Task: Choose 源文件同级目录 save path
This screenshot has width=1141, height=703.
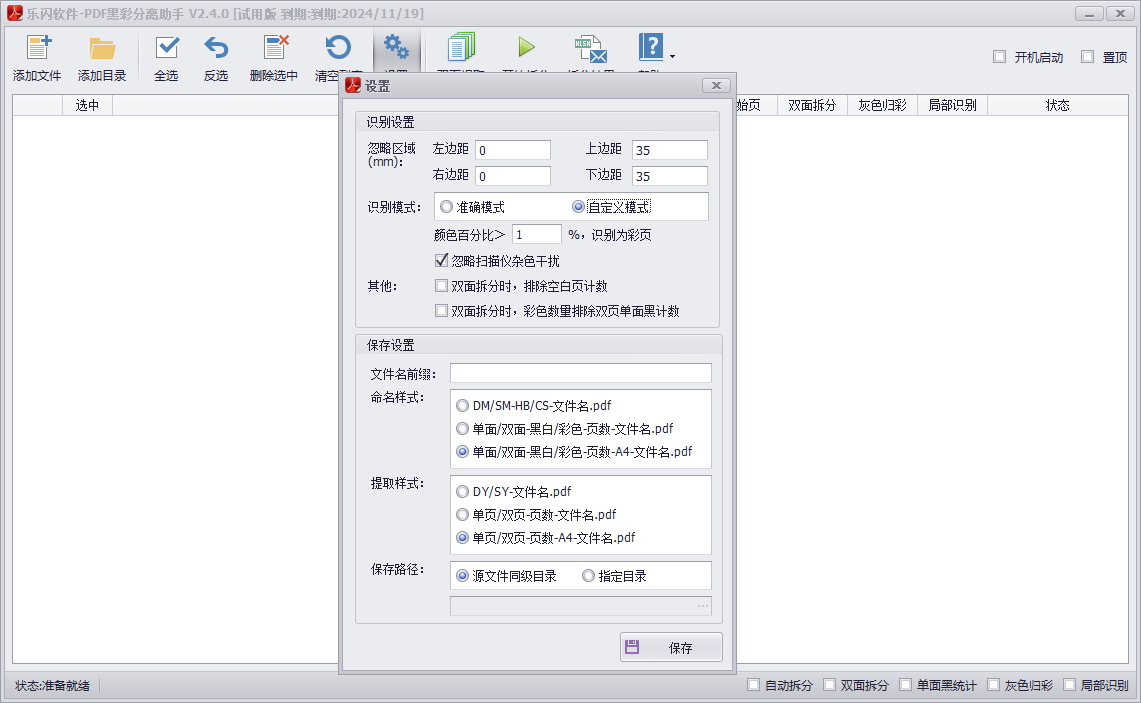Action: click(462, 576)
